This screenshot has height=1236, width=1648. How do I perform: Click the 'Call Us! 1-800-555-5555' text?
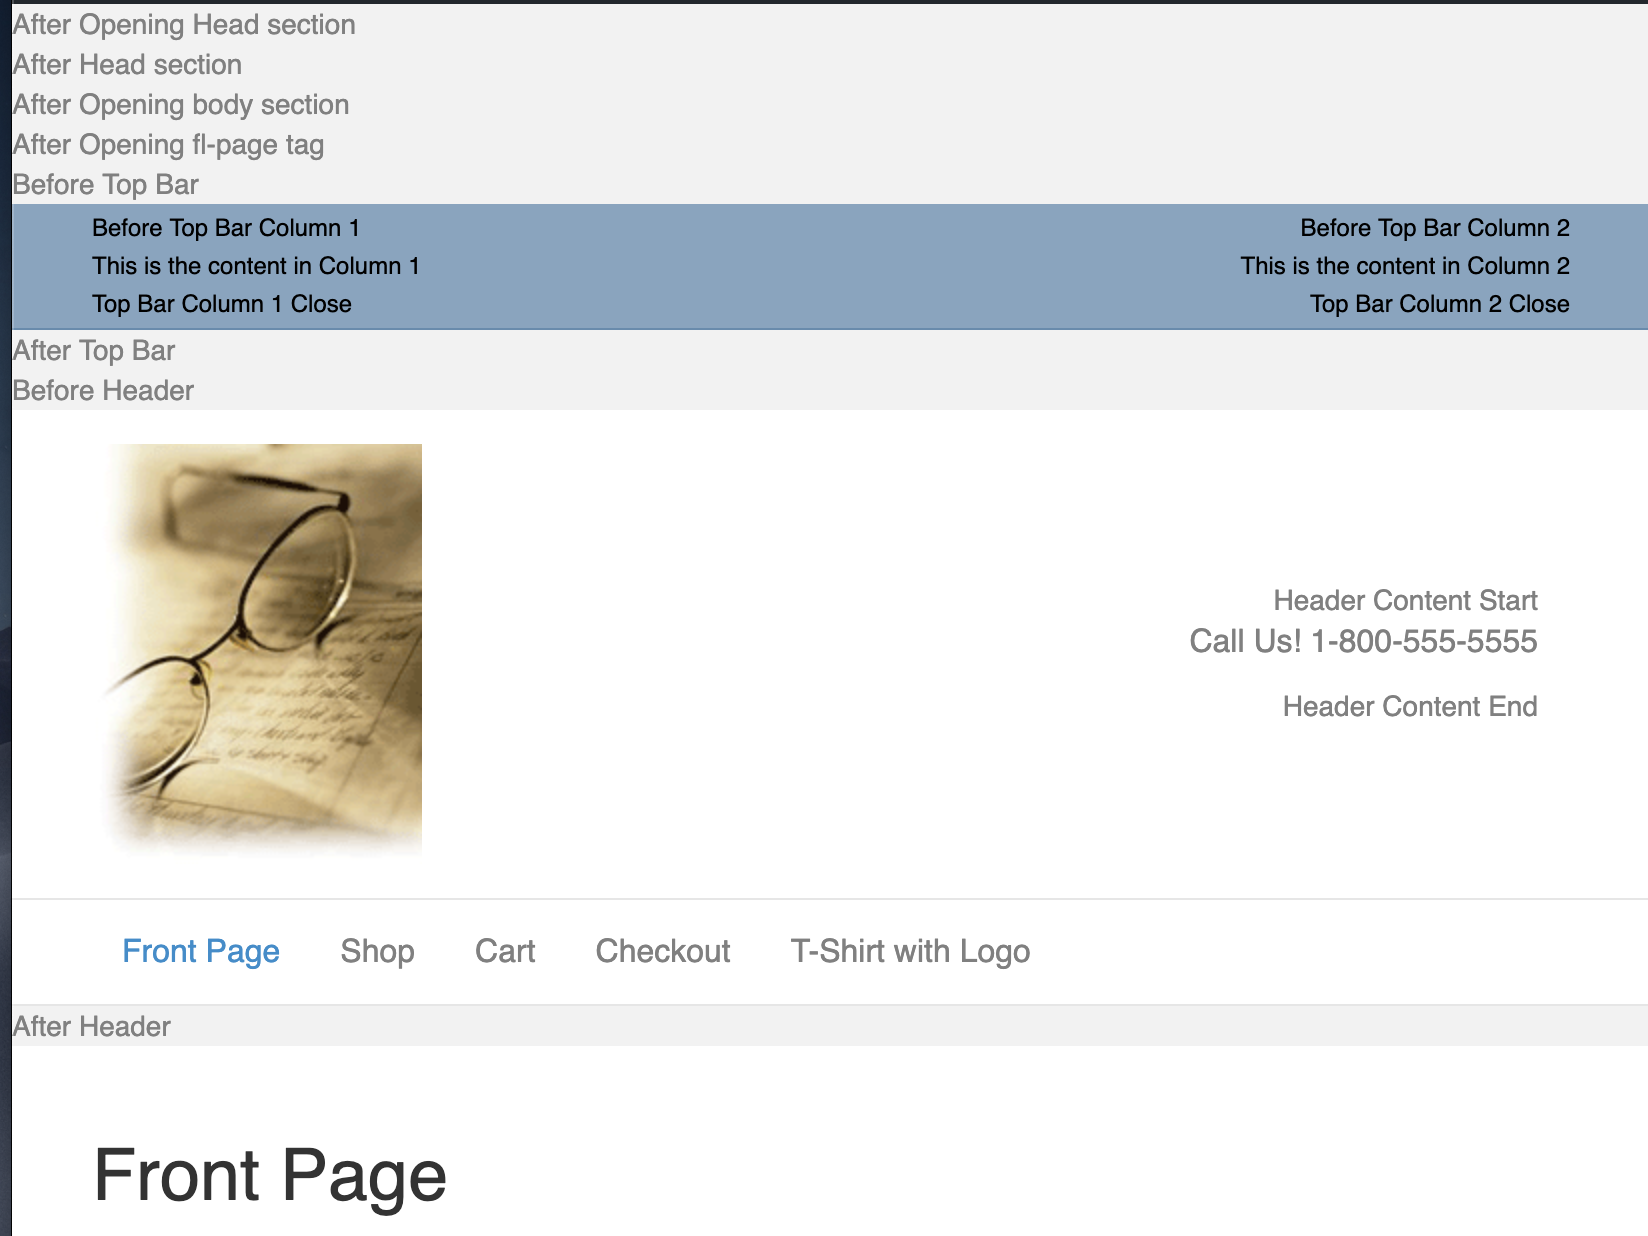click(x=1363, y=641)
